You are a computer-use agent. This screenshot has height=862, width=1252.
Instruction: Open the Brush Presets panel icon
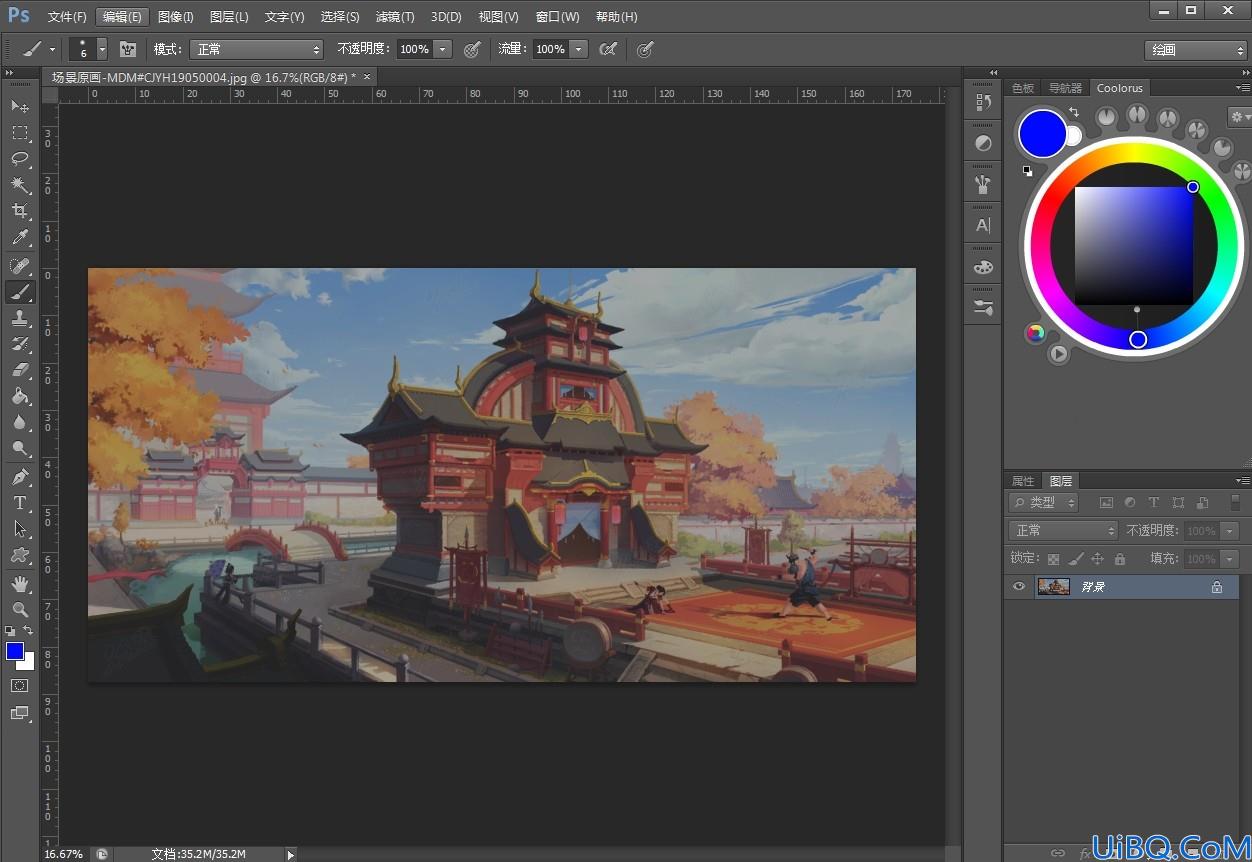(983, 184)
